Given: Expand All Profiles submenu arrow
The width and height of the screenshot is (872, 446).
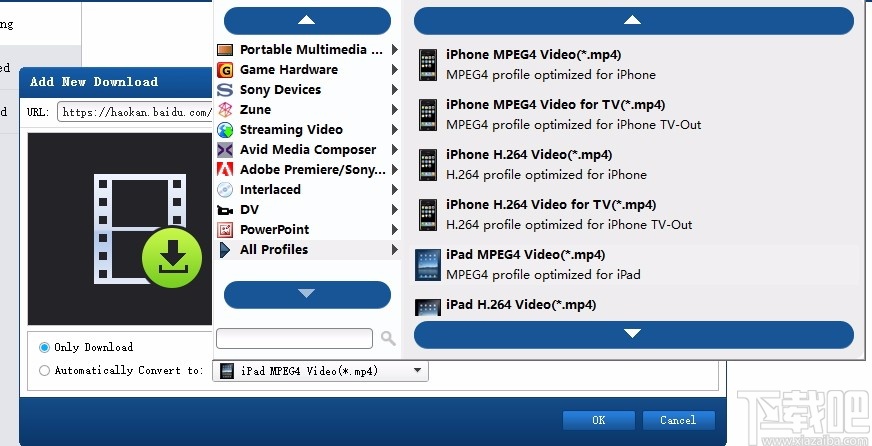Looking at the screenshot, I should (394, 250).
